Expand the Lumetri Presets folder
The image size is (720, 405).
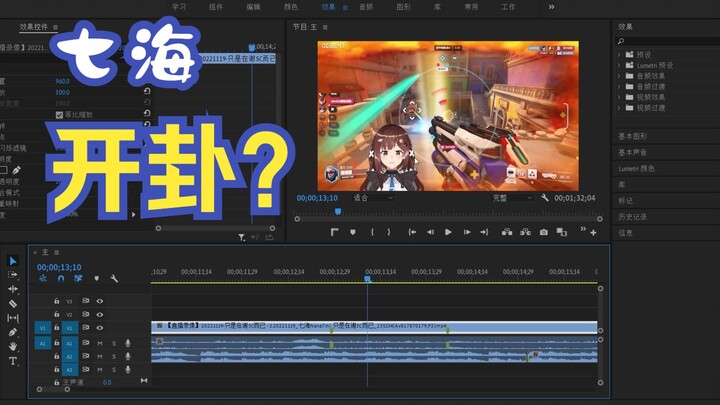(619, 65)
